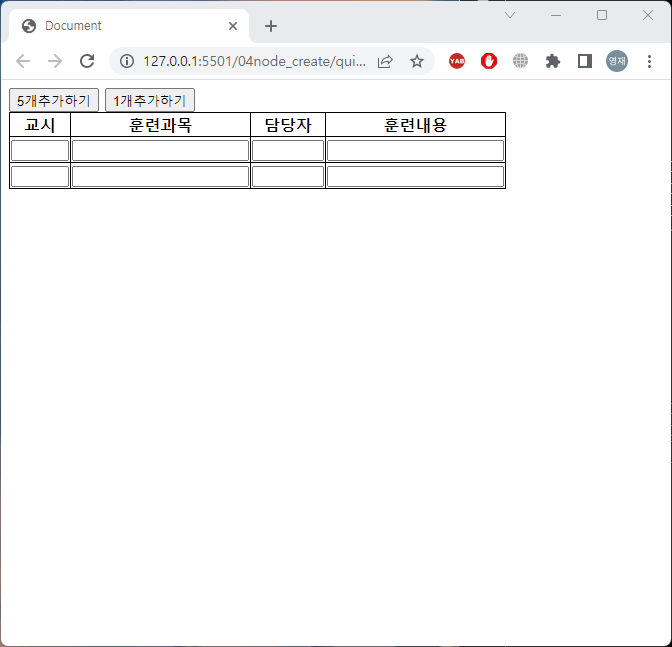
Task: Open a new tab with plus button
Action: pos(271,26)
